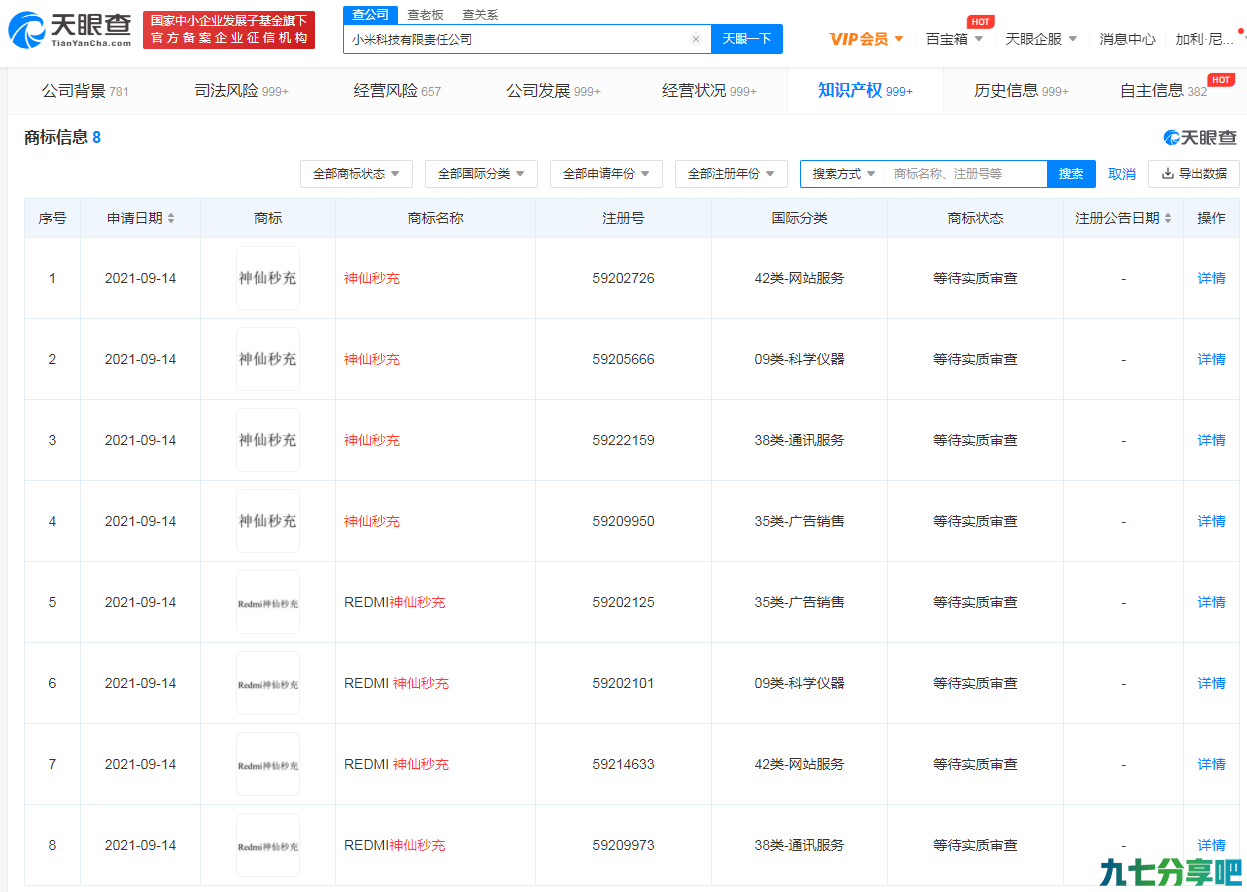The width and height of the screenshot is (1247, 892).
Task: Open the 搜索方式 dropdown
Action: [x=843, y=173]
